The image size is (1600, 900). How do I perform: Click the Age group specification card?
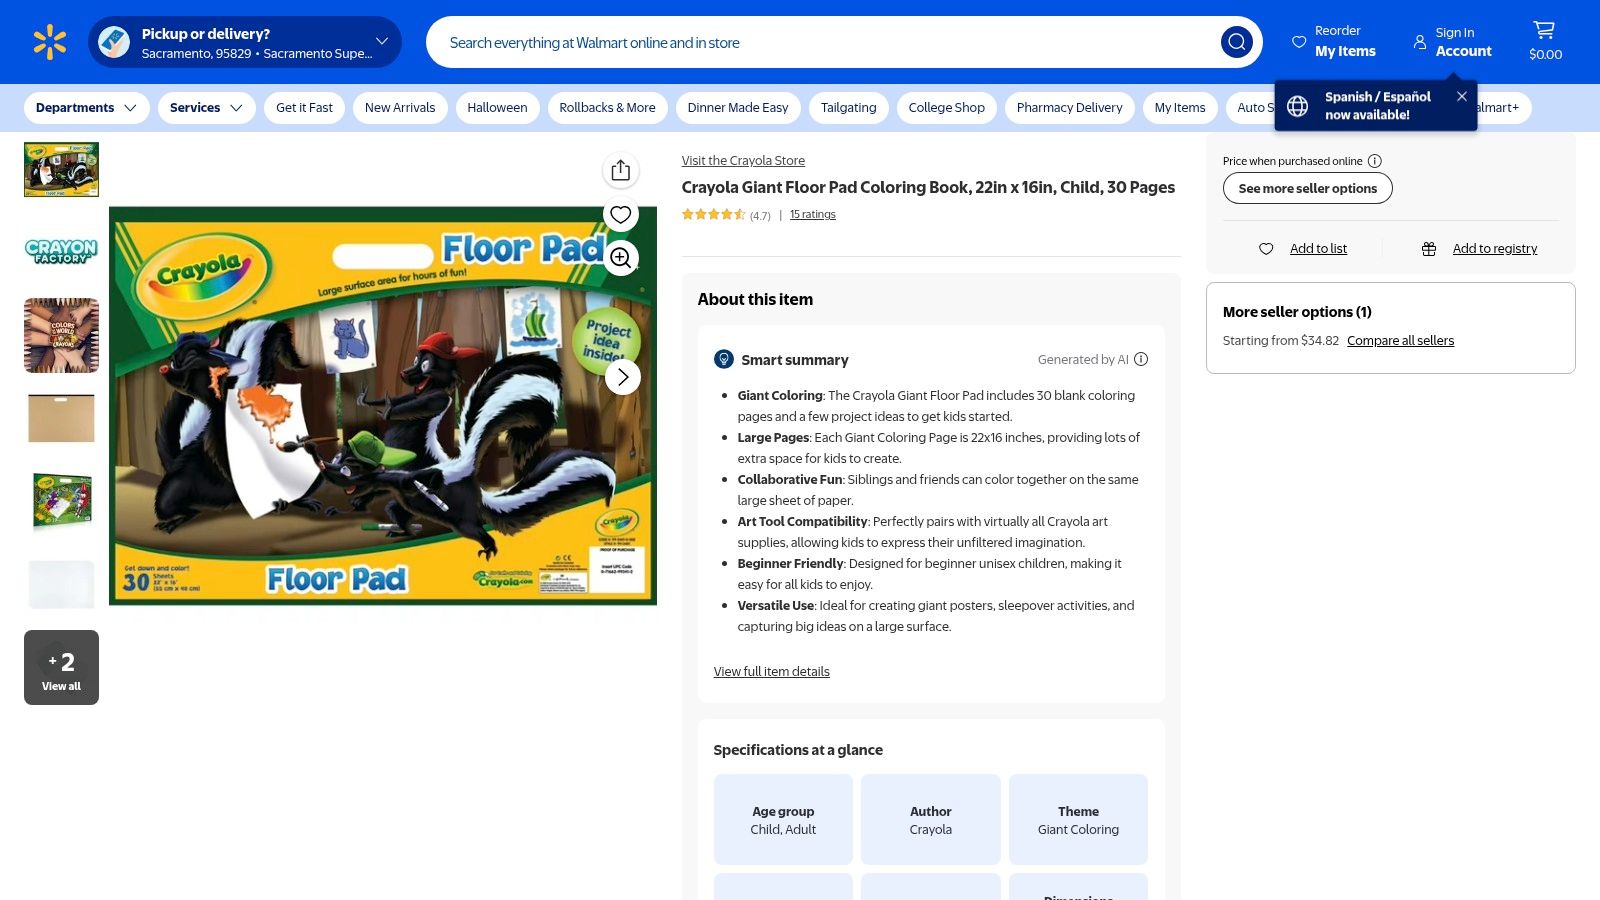click(x=783, y=819)
